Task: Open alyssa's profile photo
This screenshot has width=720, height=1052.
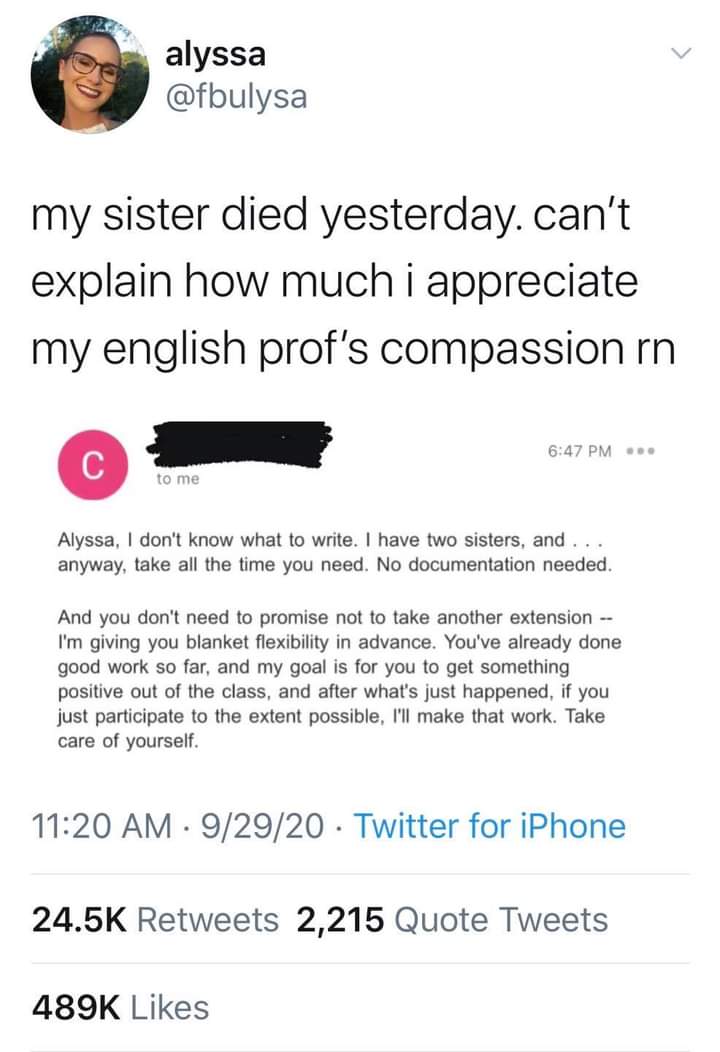Action: click(90, 75)
